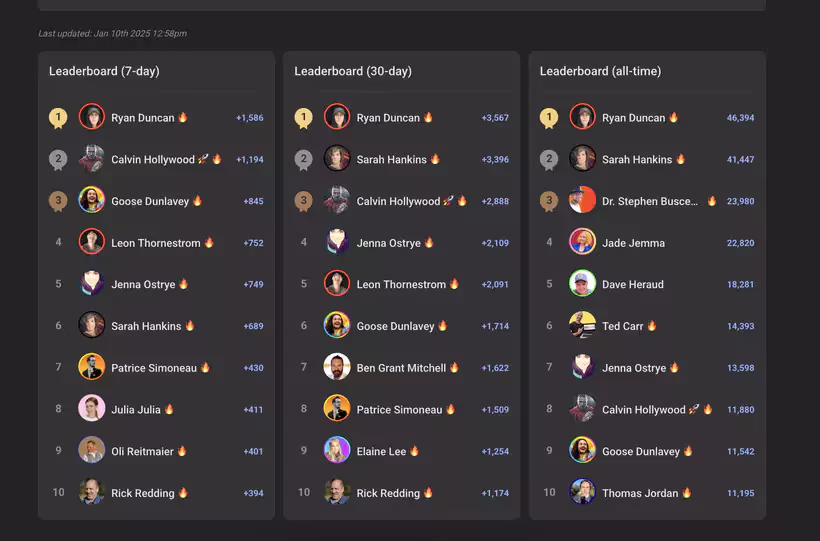Open Ryan Duncan's avatar in 7-day leaderboard
This screenshot has height=541, width=820.
[92, 117]
